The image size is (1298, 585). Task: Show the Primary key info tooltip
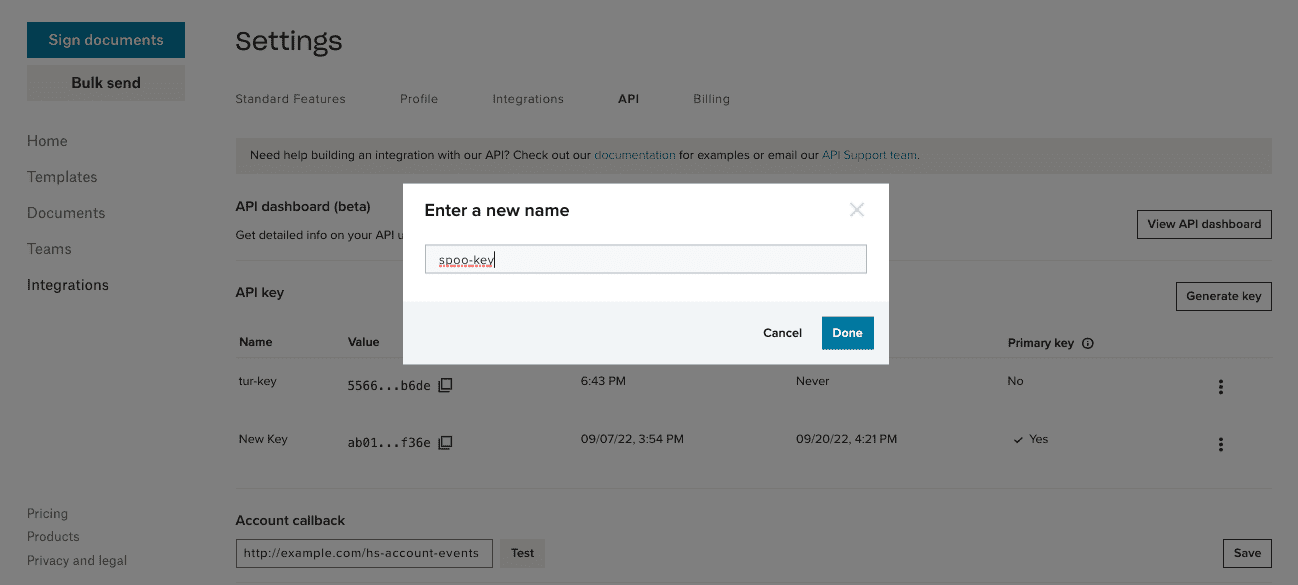[1089, 342]
